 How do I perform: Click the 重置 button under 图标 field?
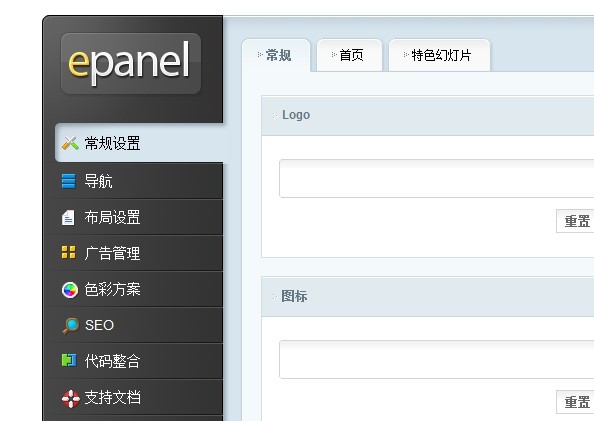click(x=576, y=402)
